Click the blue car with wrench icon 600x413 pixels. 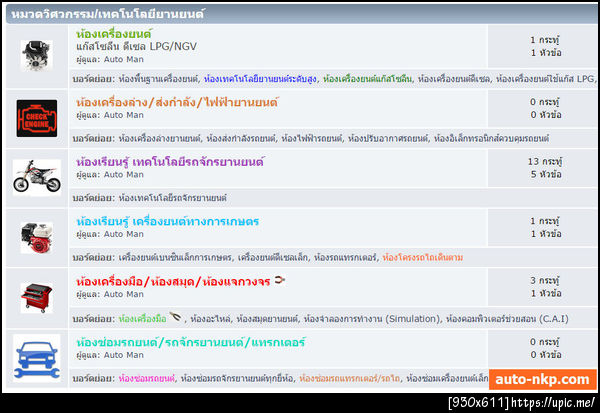[x=37, y=358]
